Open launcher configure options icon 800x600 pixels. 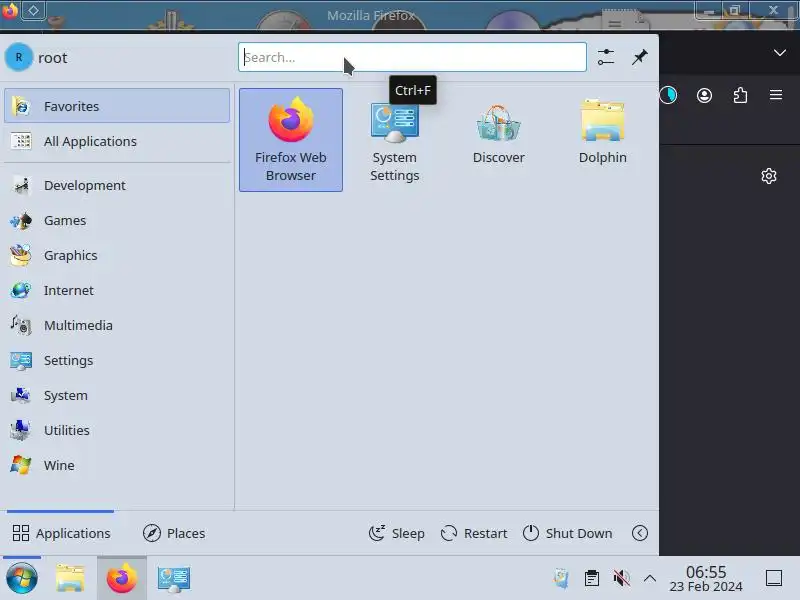606,57
